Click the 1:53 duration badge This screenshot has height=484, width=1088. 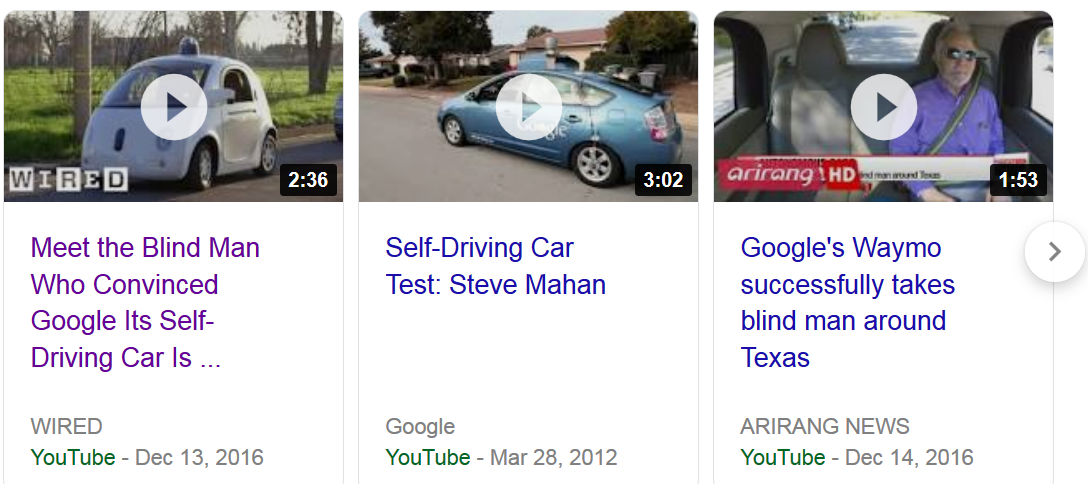pos(1018,180)
